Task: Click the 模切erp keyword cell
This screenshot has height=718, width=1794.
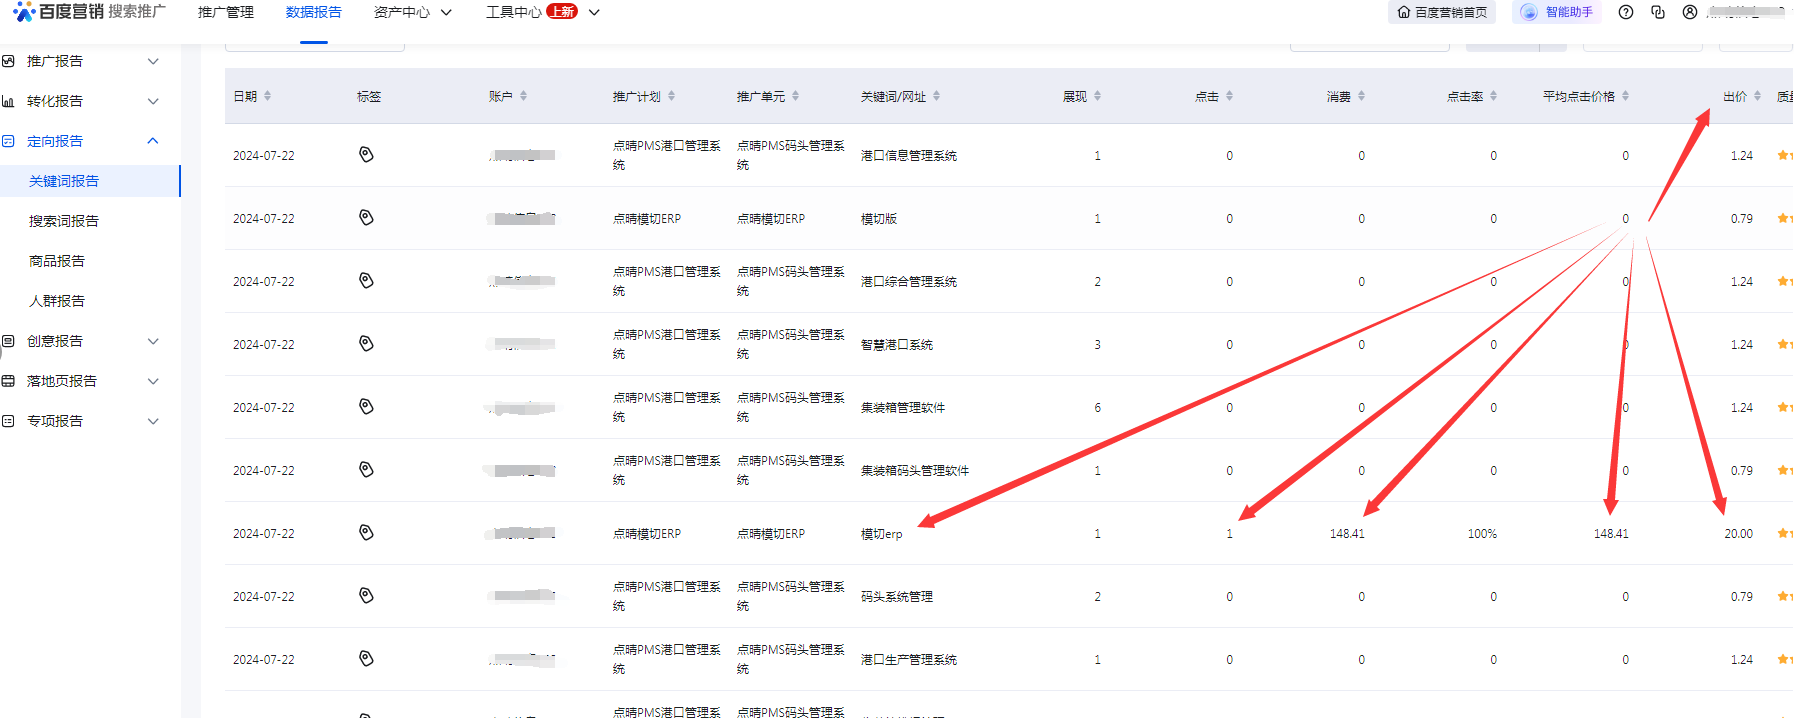Action: pyautogui.click(x=881, y=534)
